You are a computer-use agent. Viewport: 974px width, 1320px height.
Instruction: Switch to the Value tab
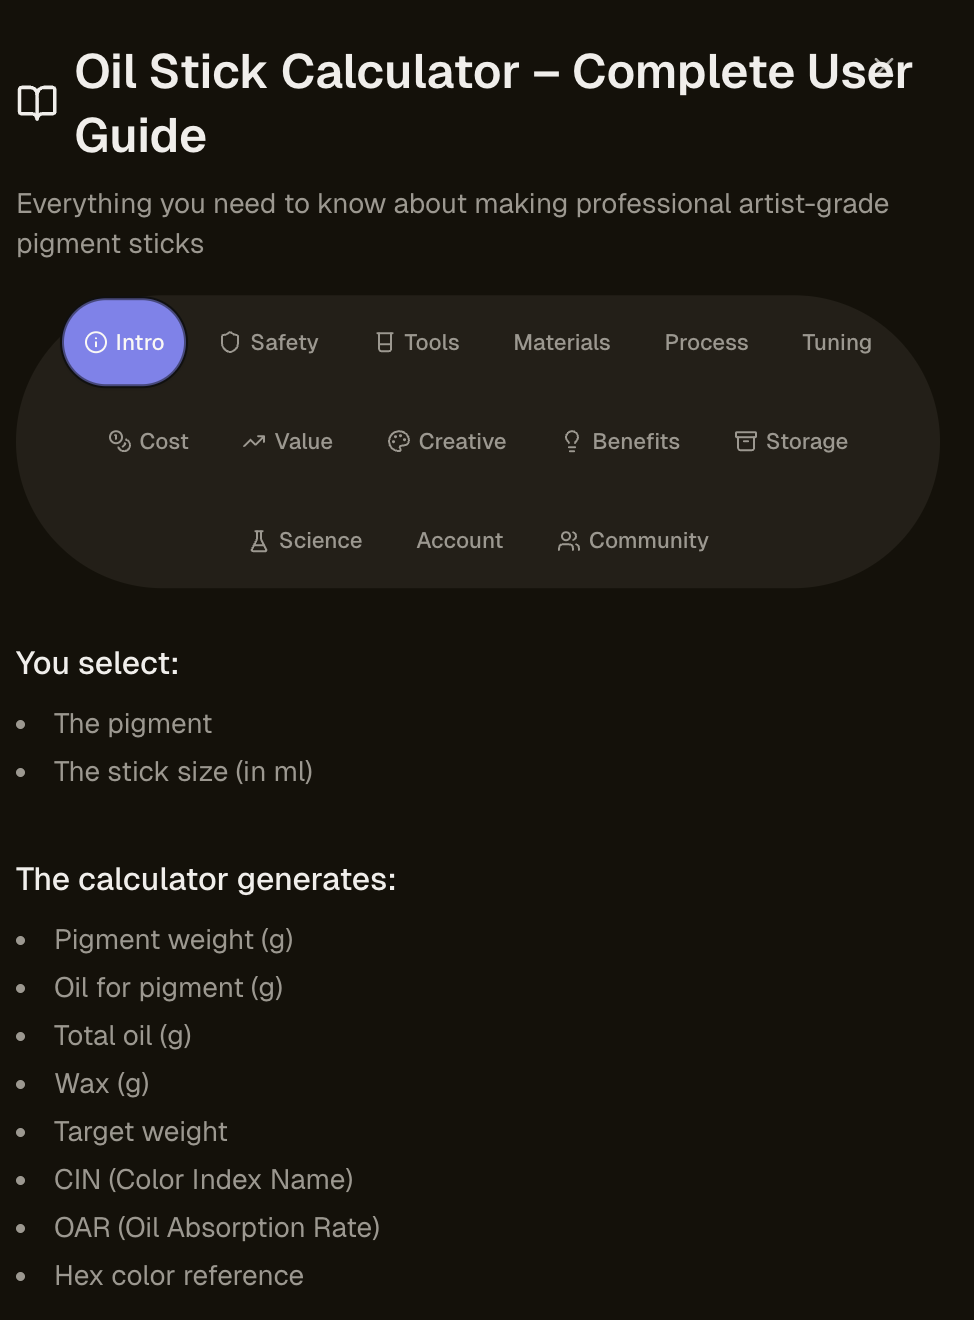coord(287,441)
